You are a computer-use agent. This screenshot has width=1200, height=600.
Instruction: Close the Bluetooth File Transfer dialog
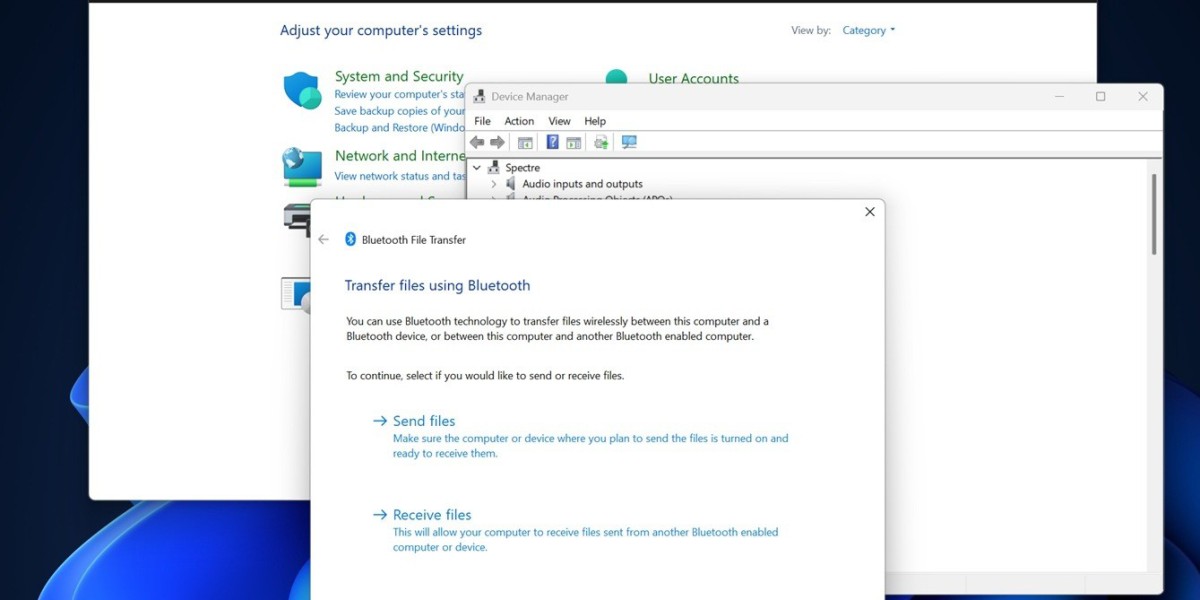point(869,212)
